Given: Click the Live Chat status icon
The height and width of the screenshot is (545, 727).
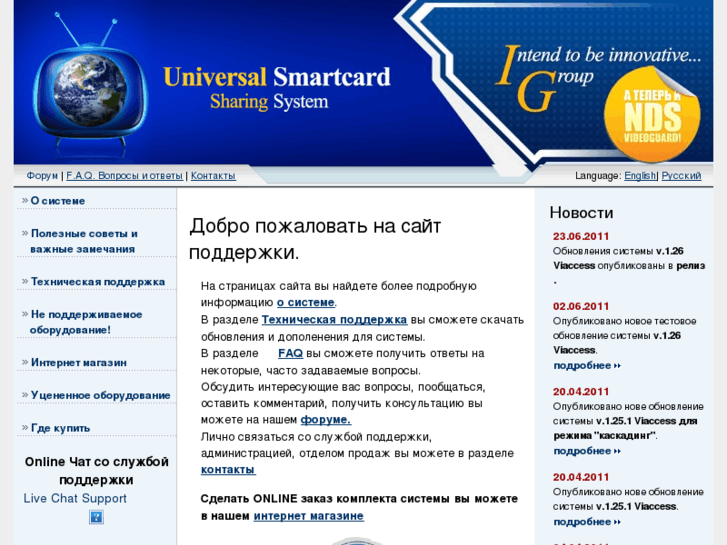Looking at the screenshot, I should click(x=96, y=517).
